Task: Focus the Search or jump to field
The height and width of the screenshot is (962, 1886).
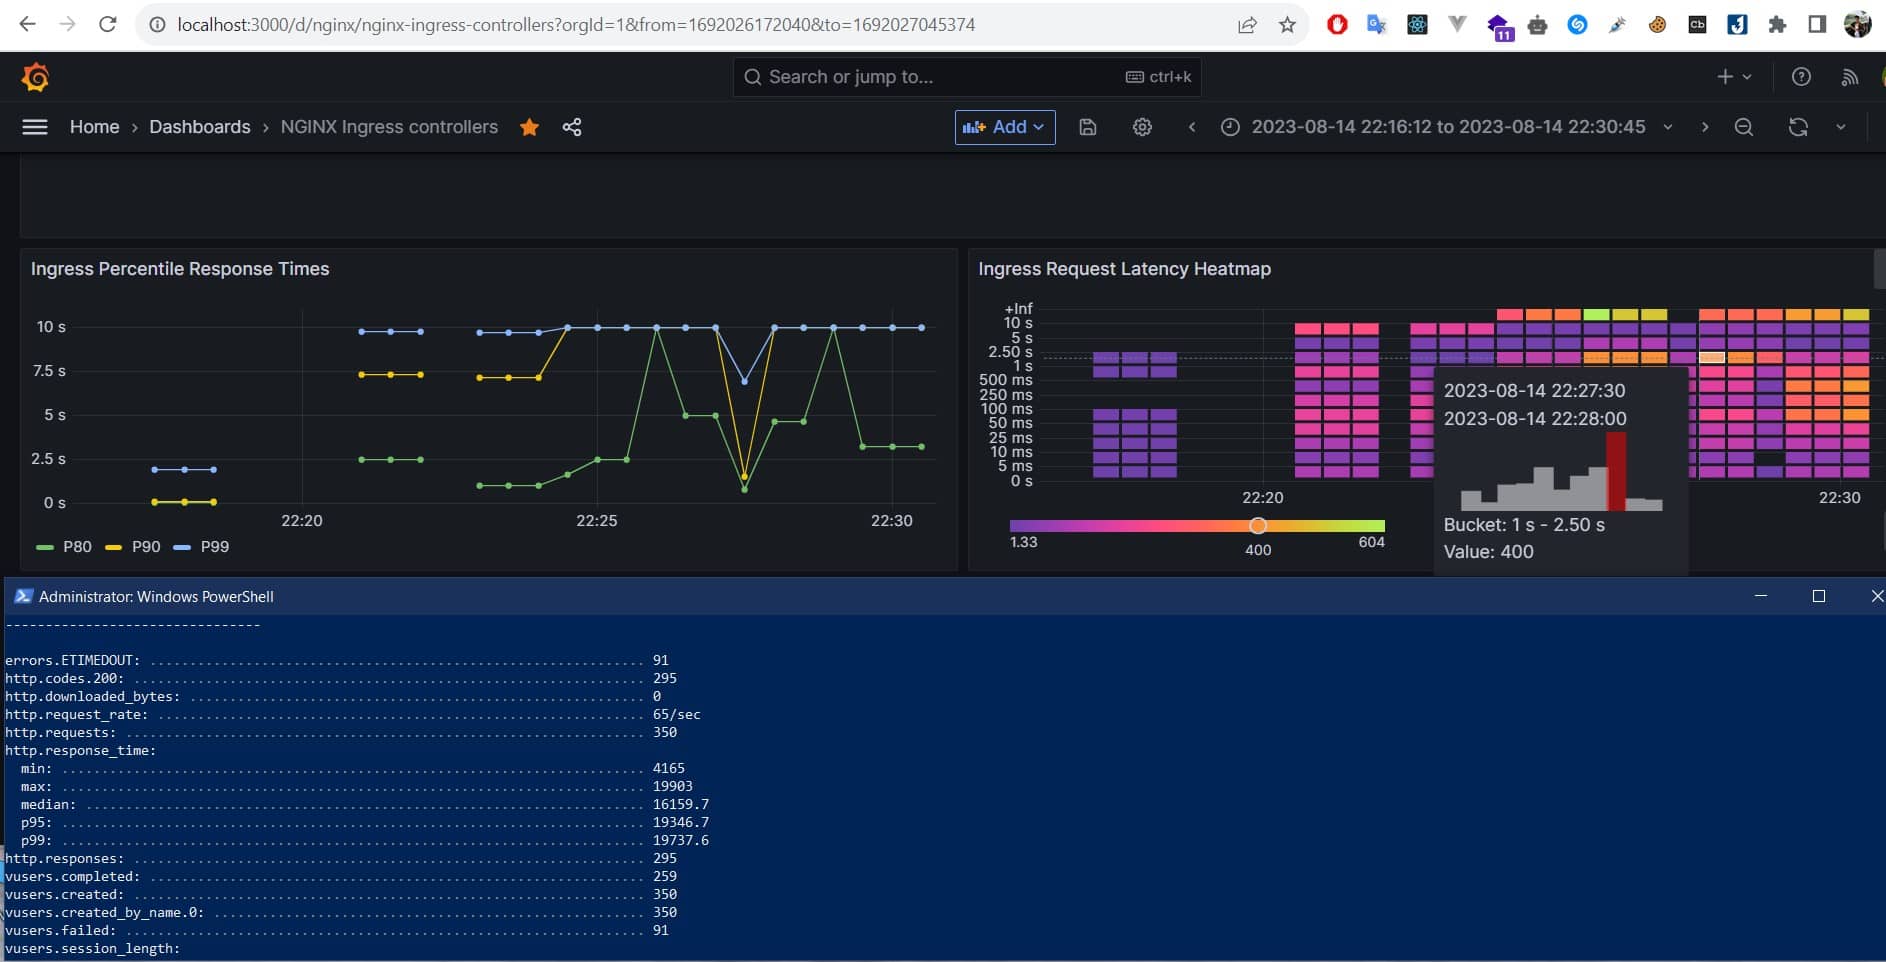Action: 967,77
